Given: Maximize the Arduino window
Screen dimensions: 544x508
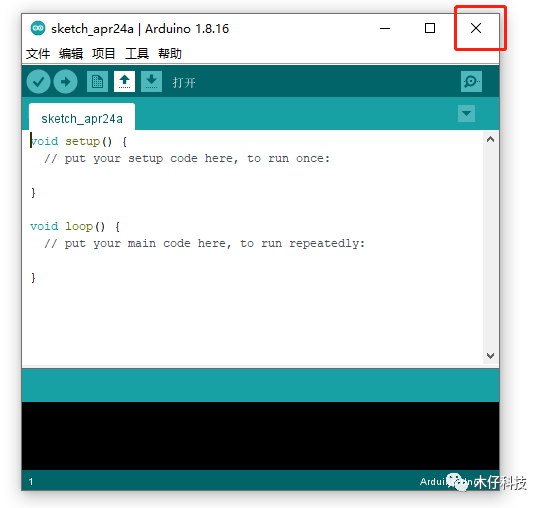Looking at the screenshot, I should [430, 28].
